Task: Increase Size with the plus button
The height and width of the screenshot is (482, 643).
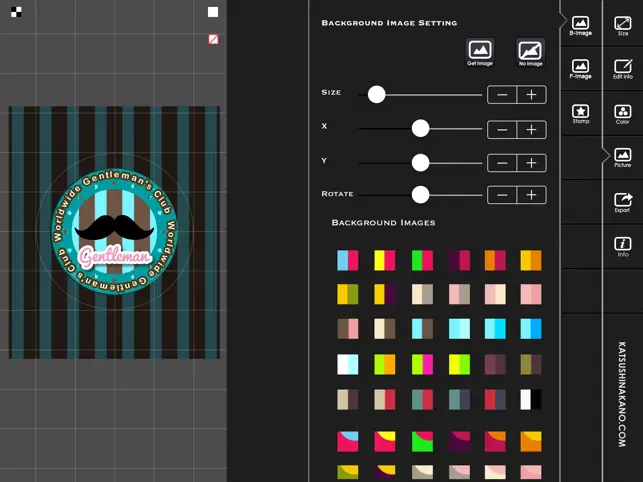Action: 531,95
